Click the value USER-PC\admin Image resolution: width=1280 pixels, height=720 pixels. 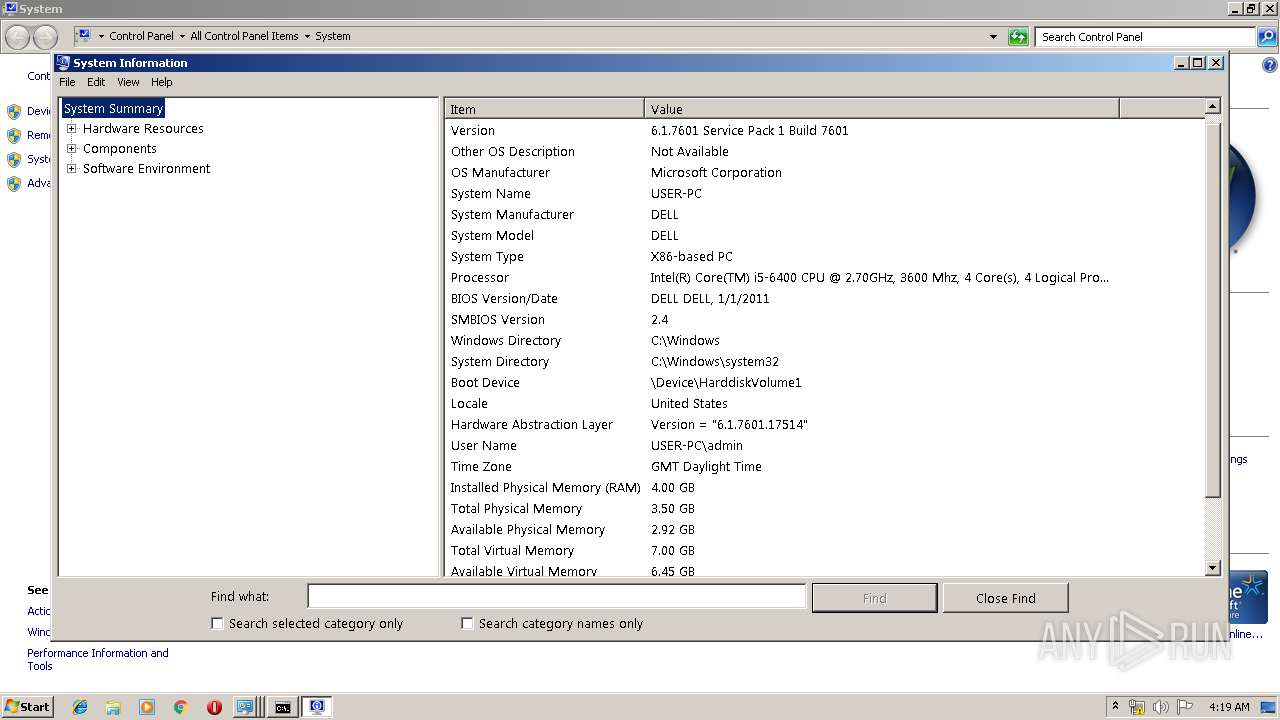696,445
